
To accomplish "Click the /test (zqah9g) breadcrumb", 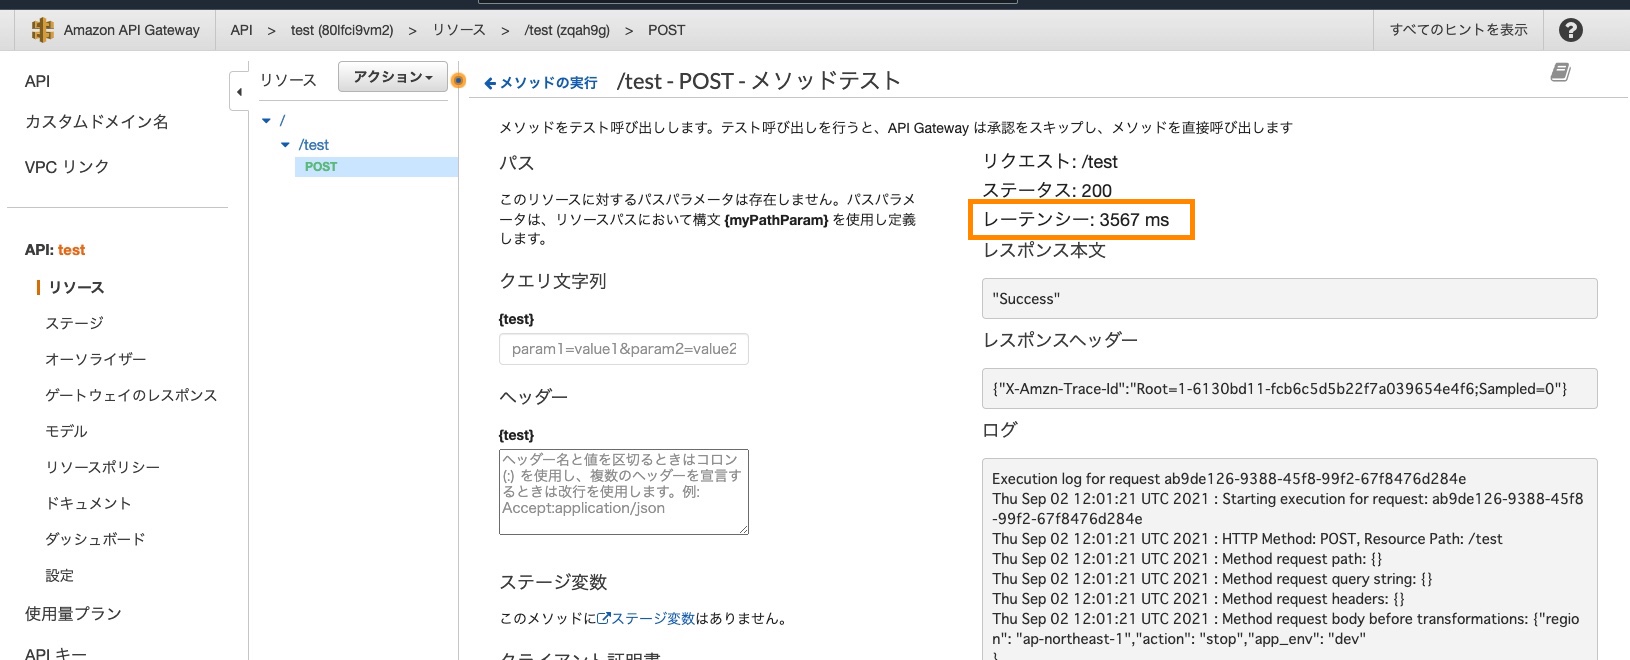I will (x=567, y=30).
